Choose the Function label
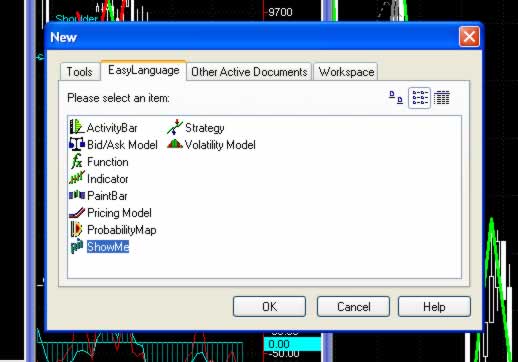This screenshot has width=518, height=362. 108,162
